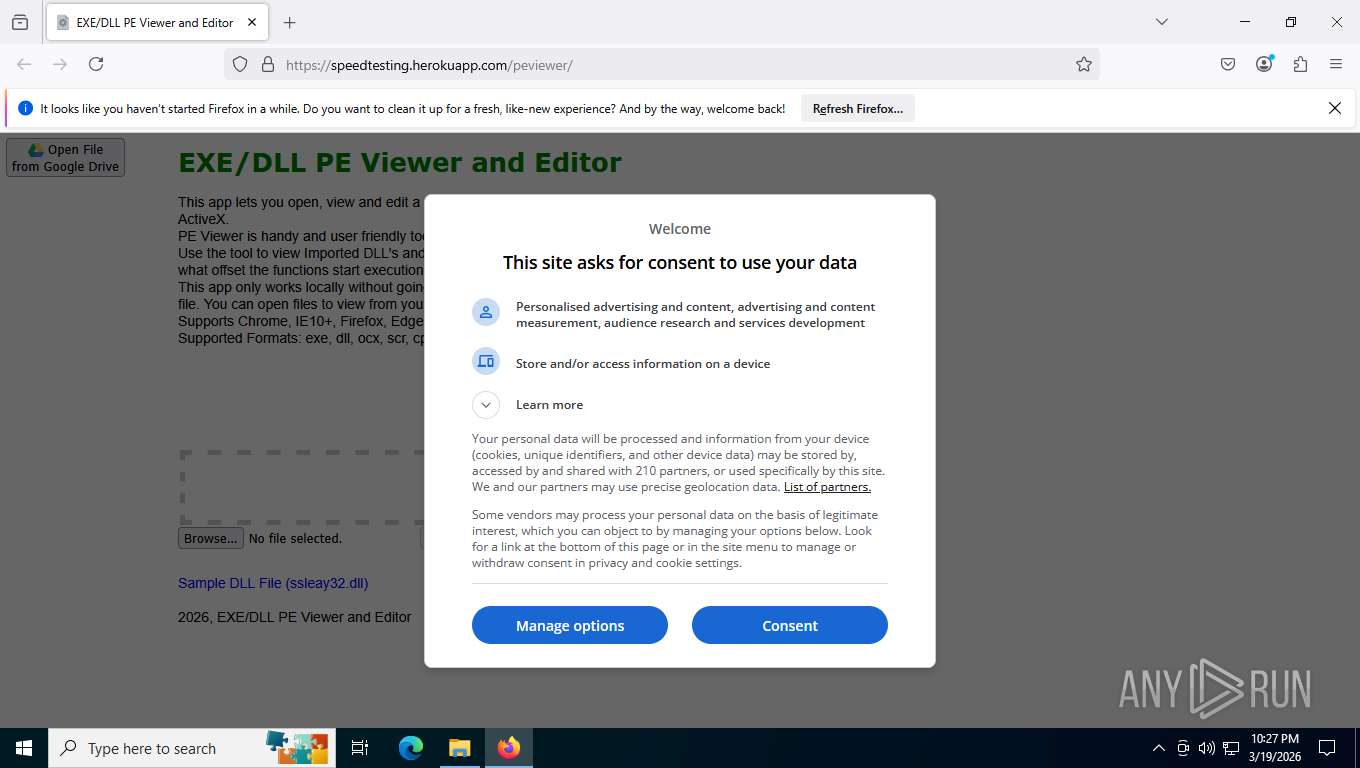Reload the current page
1360x768 pixels.
[x=96, y=64]
